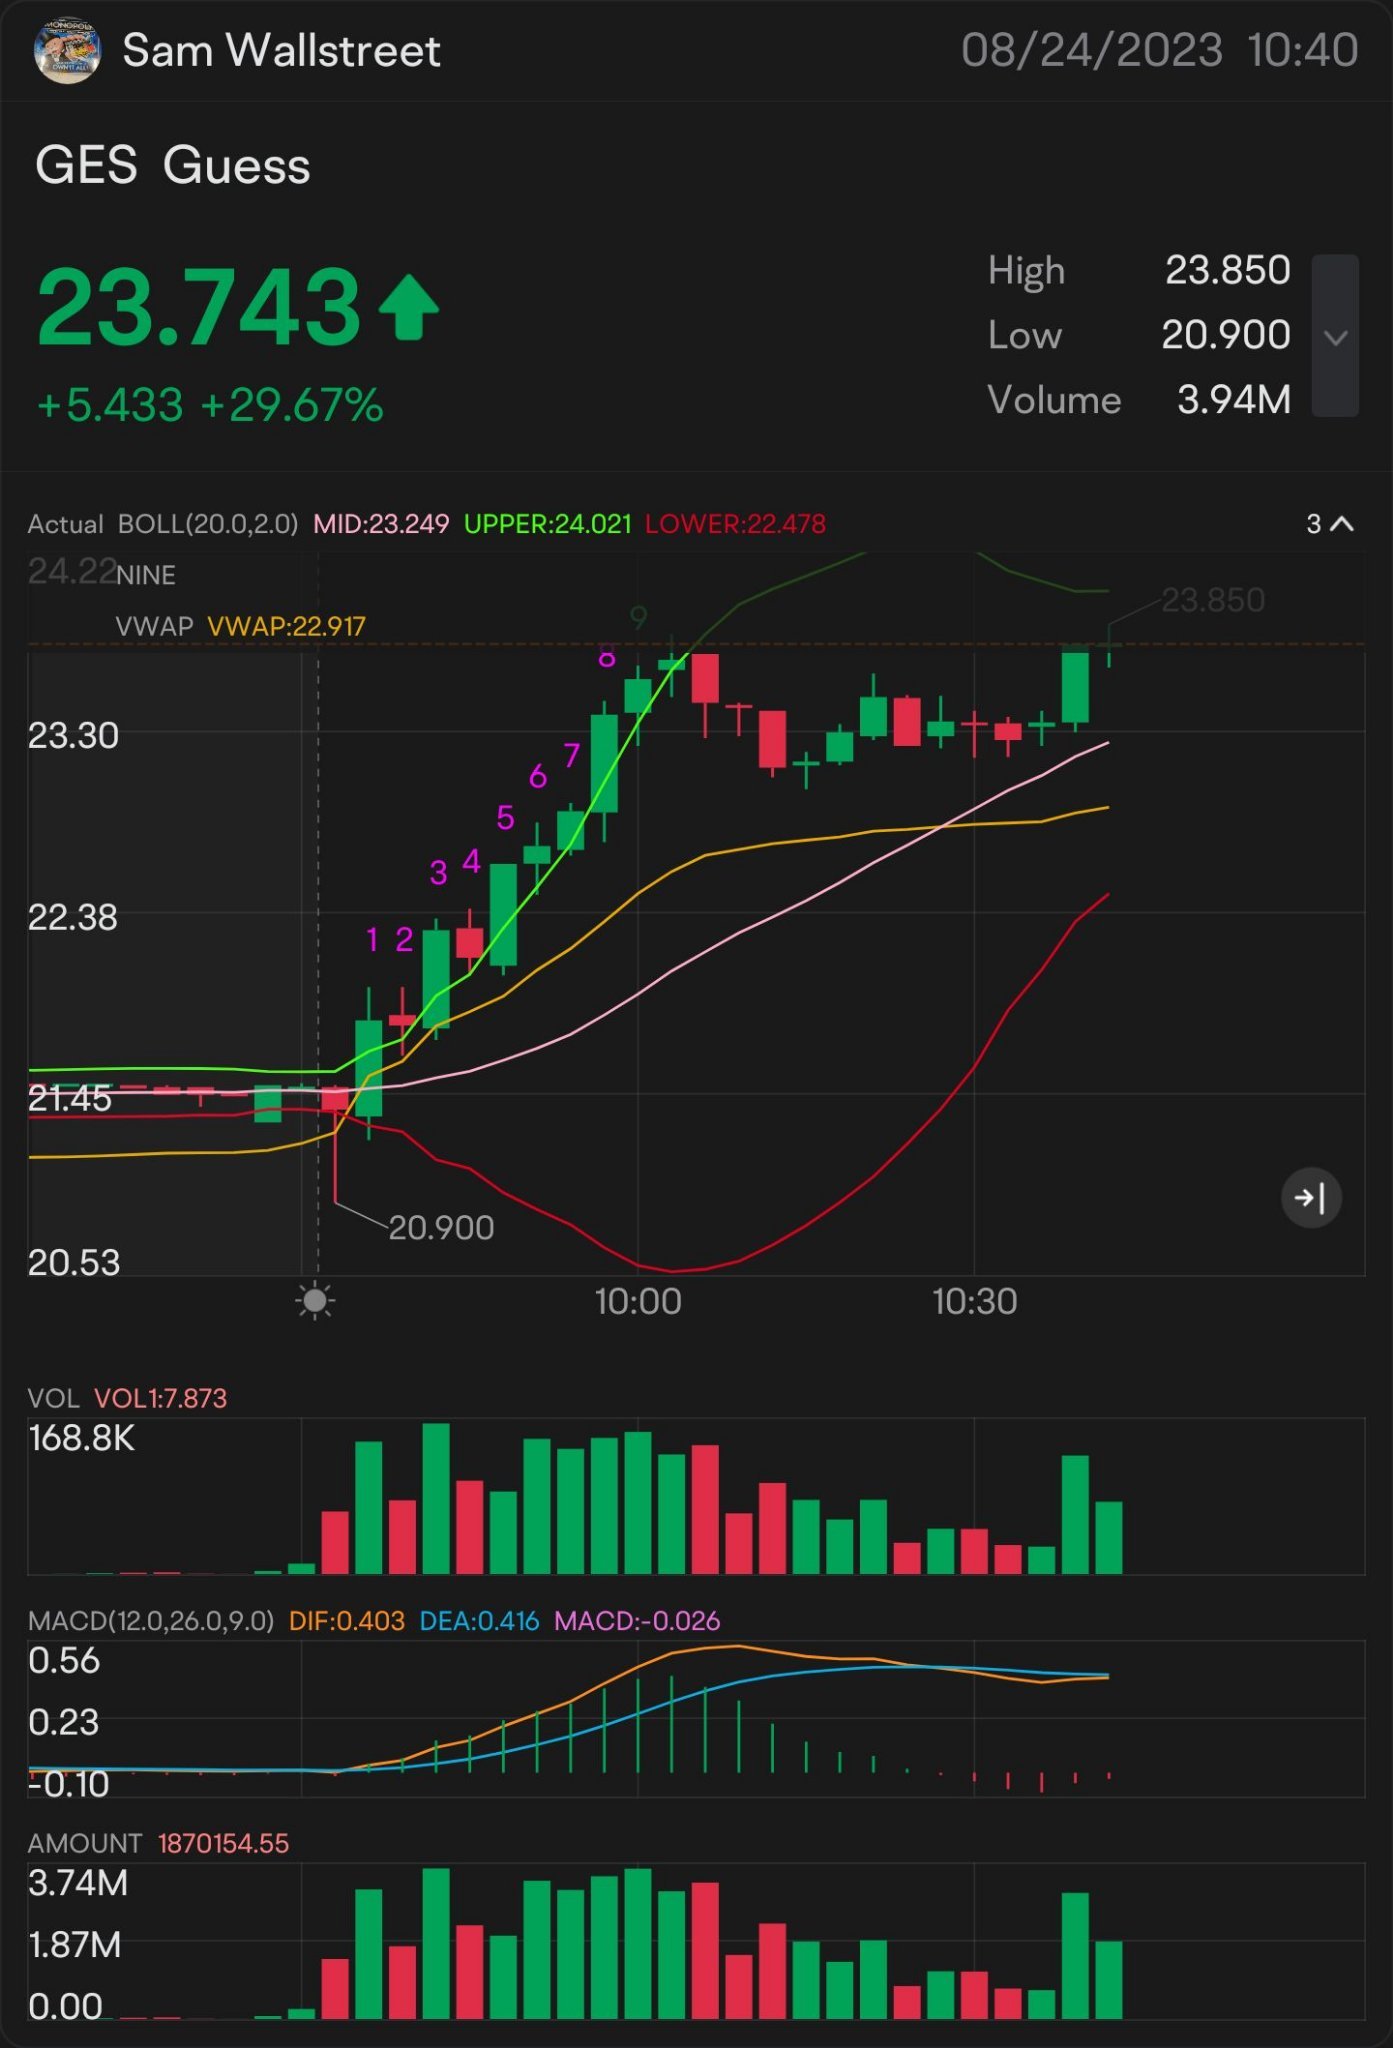
Task: Select the +5.433 +29.67% change text
Action: pyautogui.click(x=210, y=406)
